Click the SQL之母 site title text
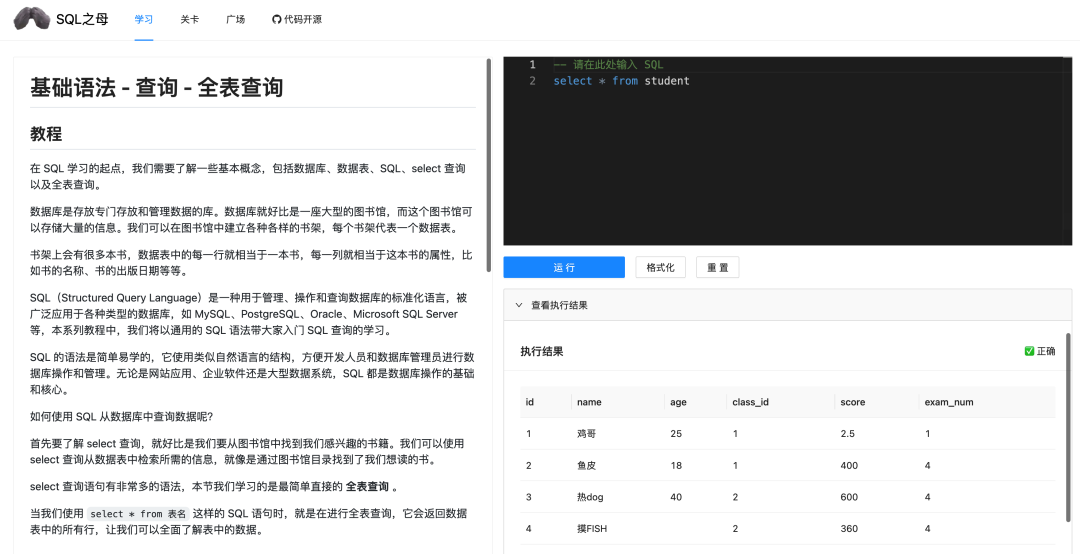 click(82, 19)
